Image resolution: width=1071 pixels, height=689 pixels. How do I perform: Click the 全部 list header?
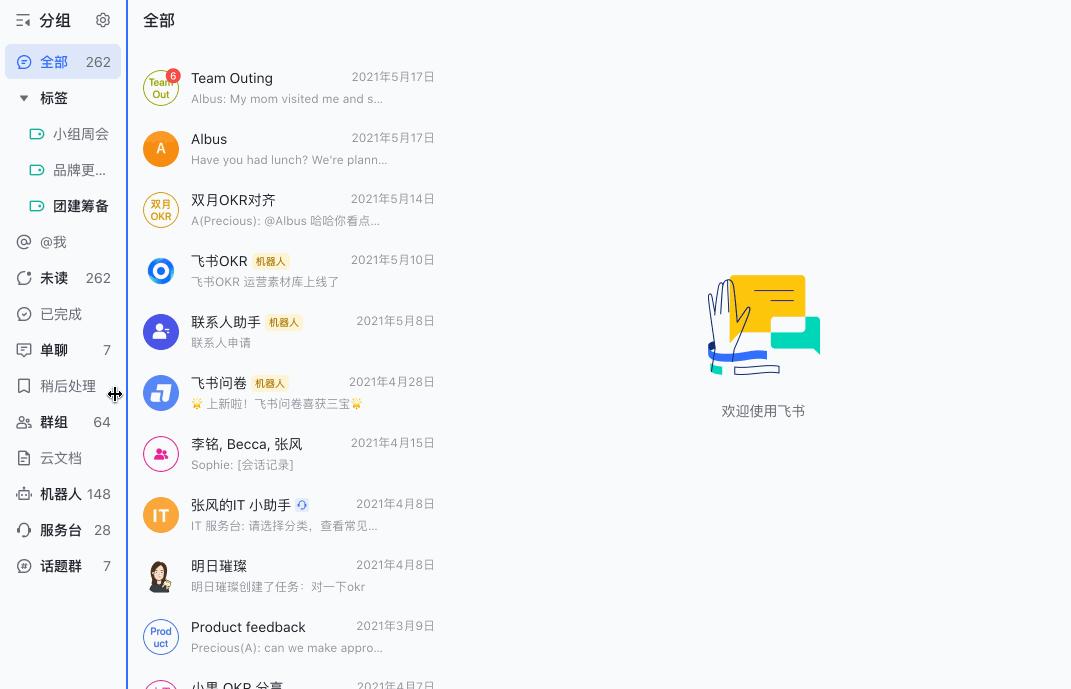(158, 20)
